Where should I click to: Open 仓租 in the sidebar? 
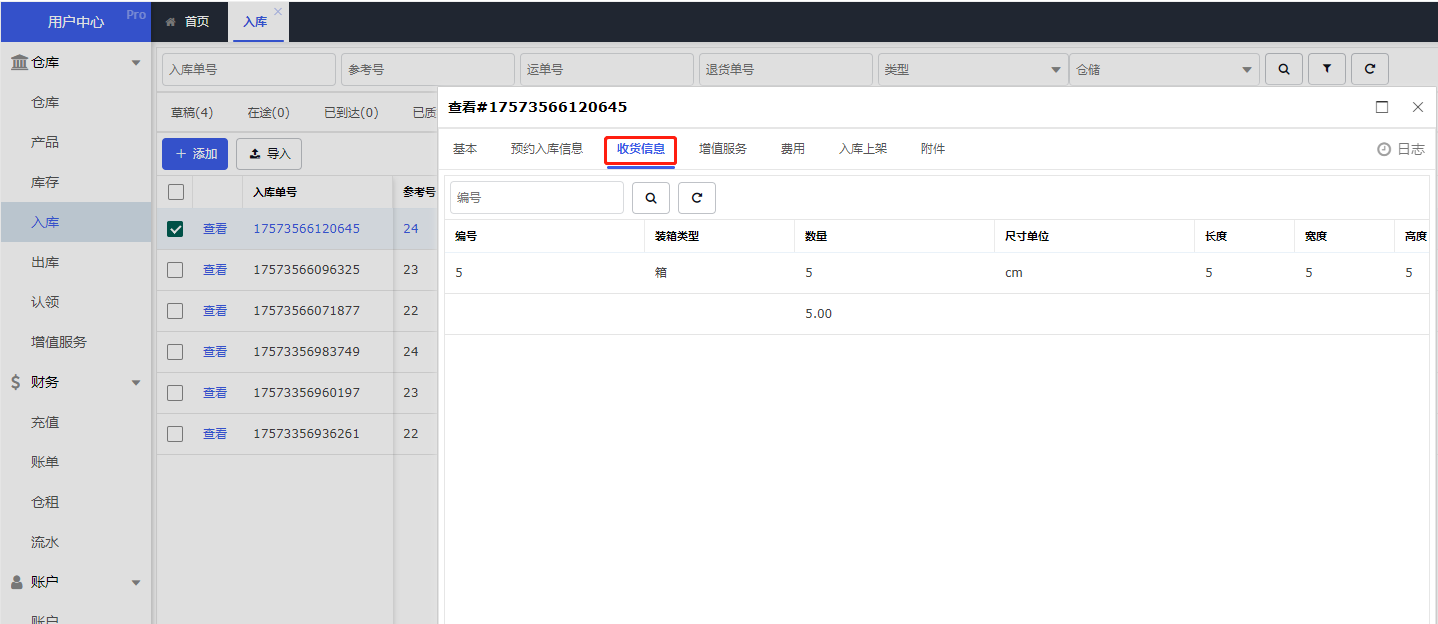coord(75,502)
